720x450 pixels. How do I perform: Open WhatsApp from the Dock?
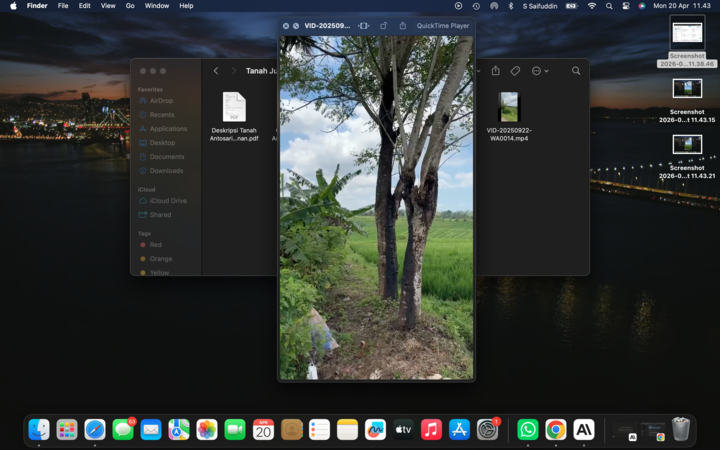click(527, 429)
